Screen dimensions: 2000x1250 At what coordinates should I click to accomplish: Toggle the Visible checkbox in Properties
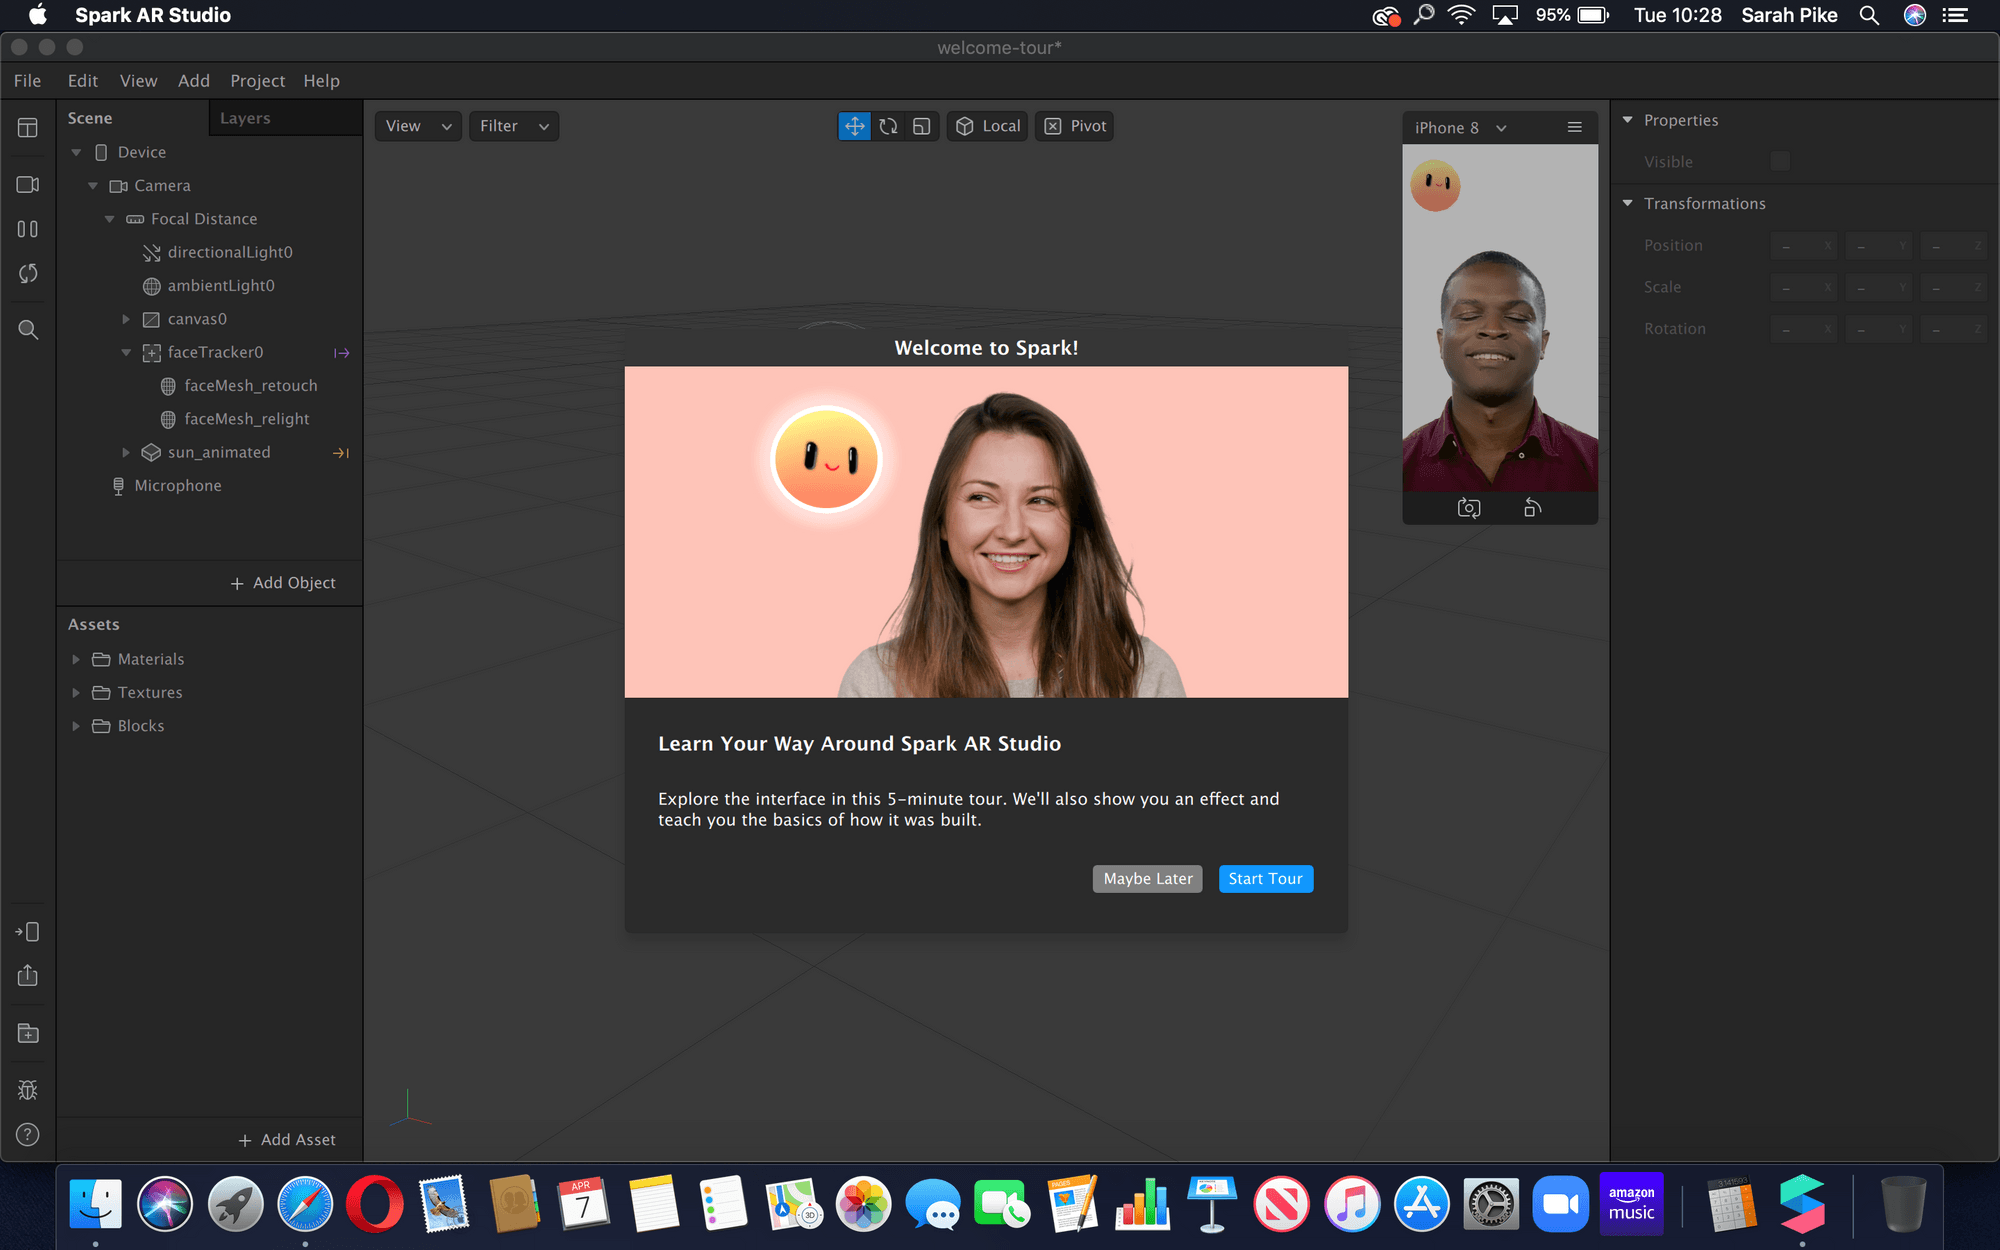coord(1780,162)
